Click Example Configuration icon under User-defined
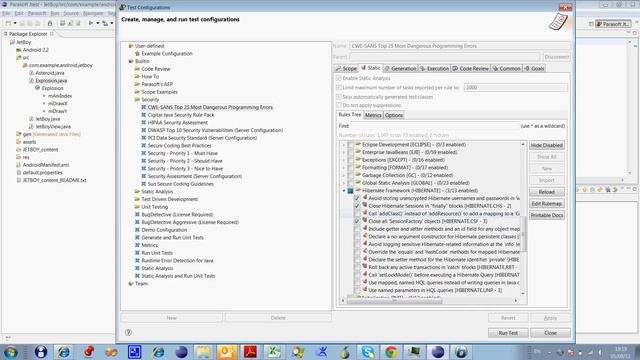The height and width of the screenshot is (360, 640). [137, 53]
